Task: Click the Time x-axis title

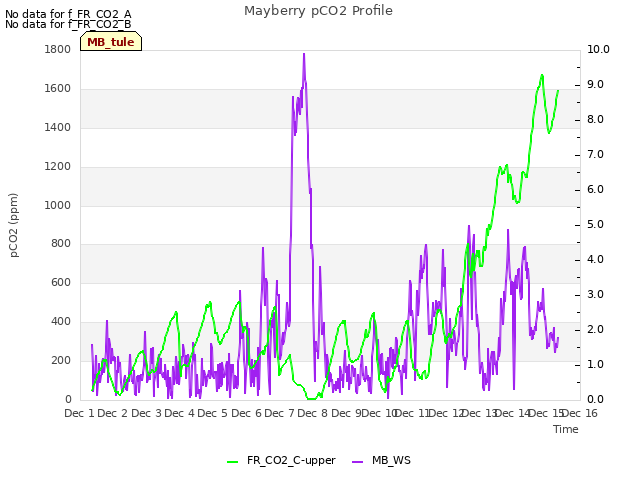Action: pyautogui.click(x=566, y=429)
